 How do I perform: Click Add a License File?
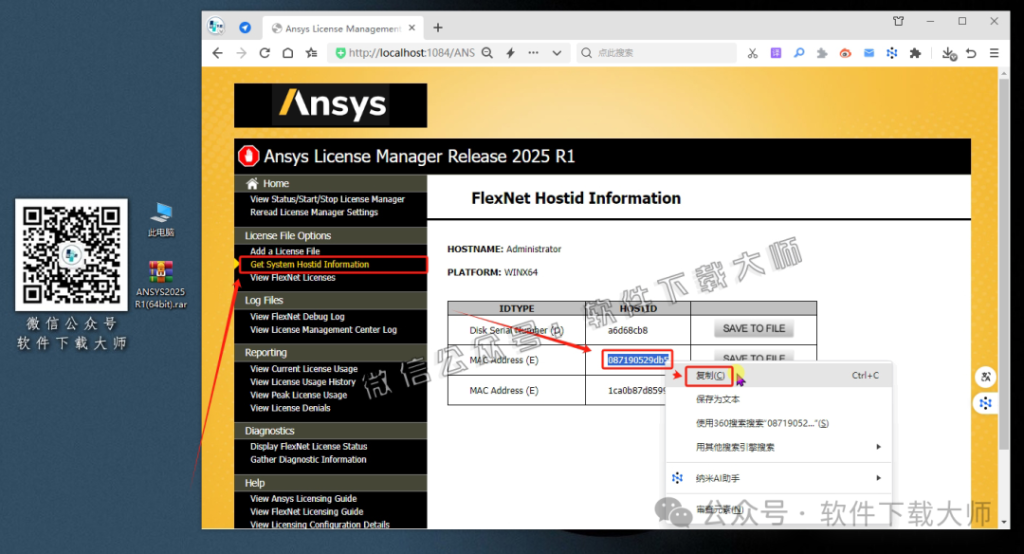click(285, 251)
